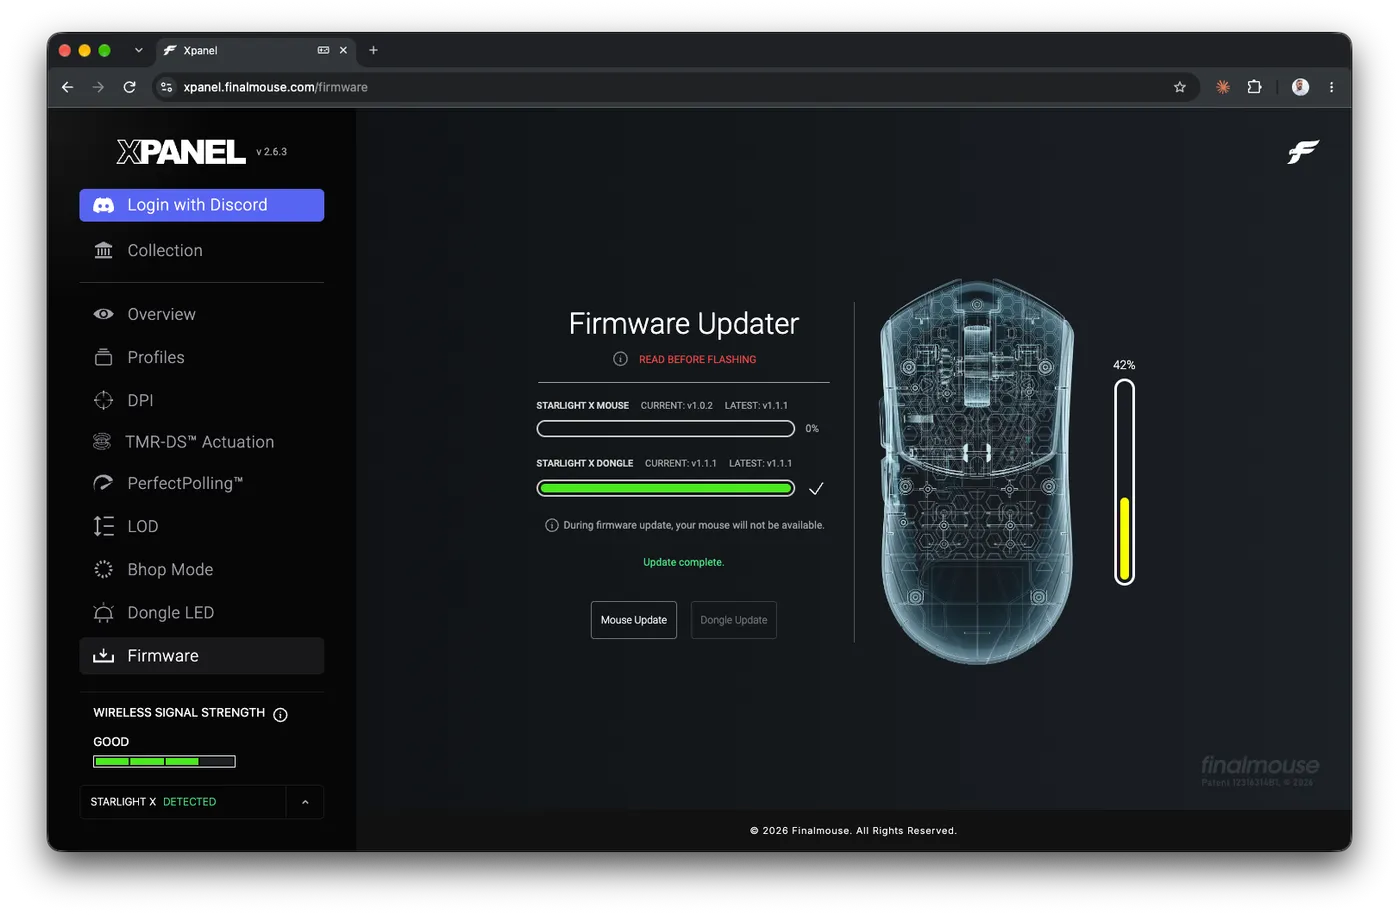Click the Overview eye icon
The width and height of the screenshot is (1400, 915).
coord(103,314)
